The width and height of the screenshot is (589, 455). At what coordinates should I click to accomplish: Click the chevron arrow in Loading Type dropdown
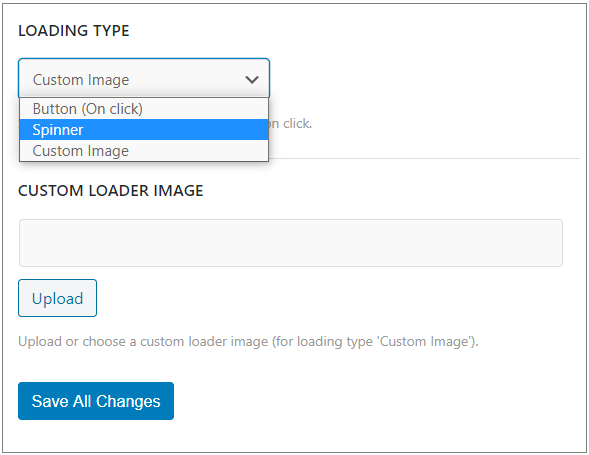click(x=252, y=80)
